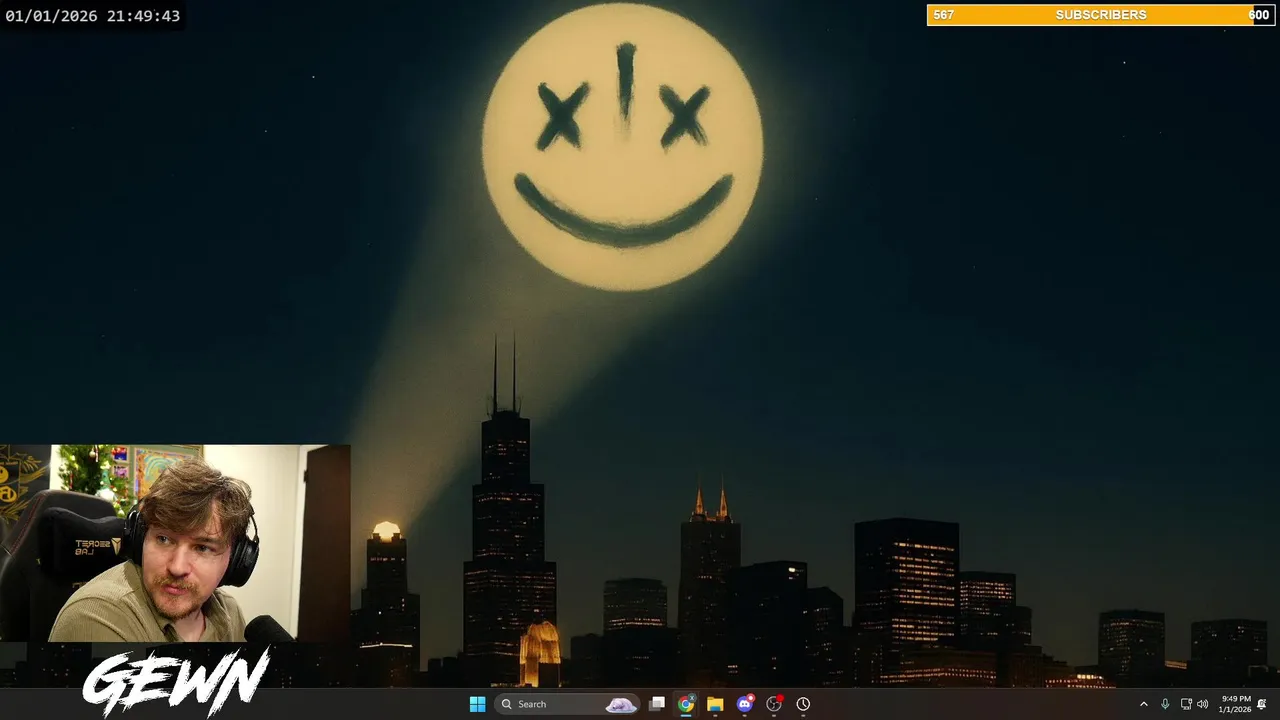Open File Explorer from the taskbar
Viewport: 1280px width, 720px height.
715,704
